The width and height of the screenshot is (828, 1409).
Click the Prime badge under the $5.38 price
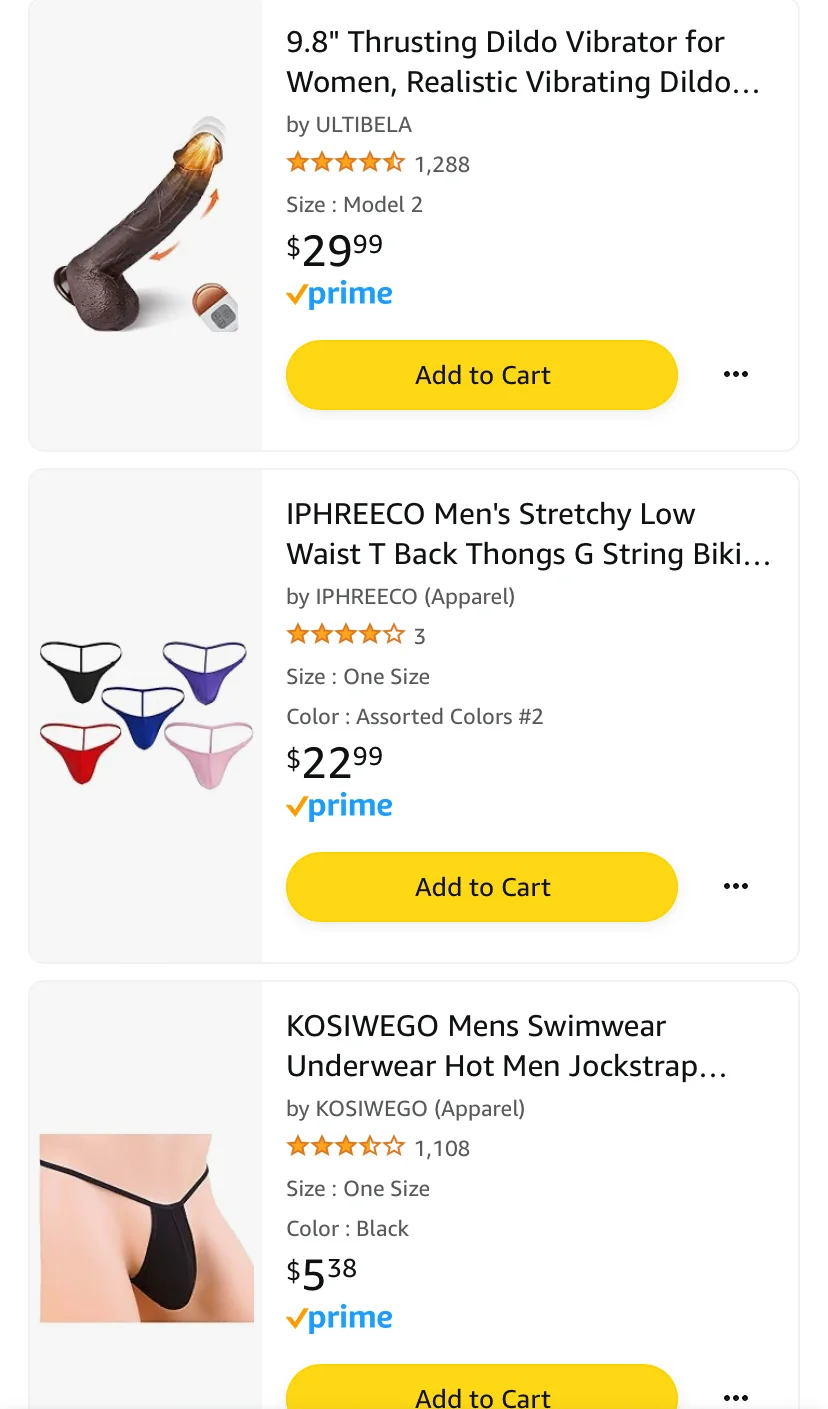click(x=339, y=1319)
